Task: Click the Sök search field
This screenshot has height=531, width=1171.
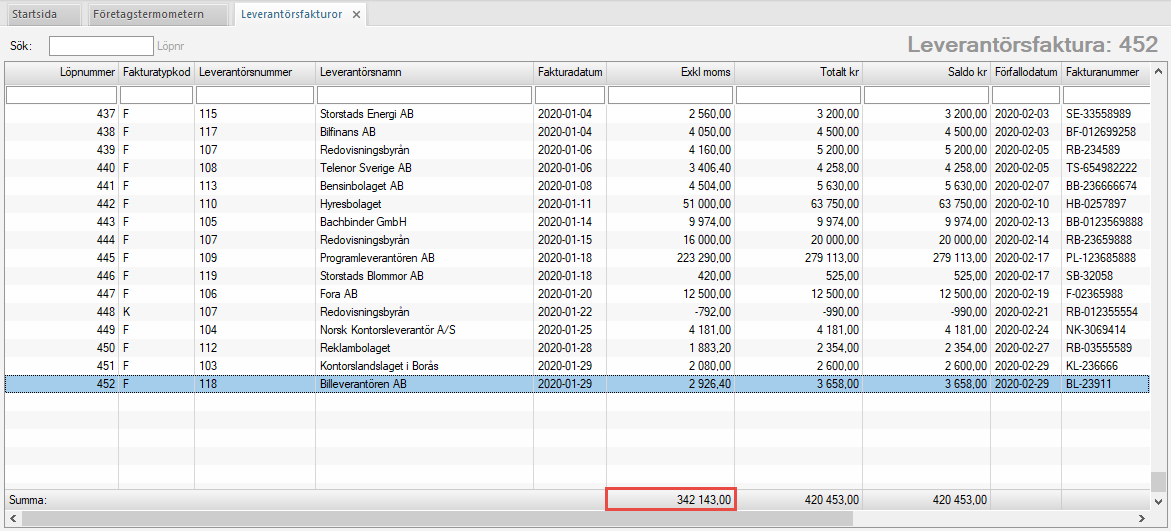Action: [101, 46]
